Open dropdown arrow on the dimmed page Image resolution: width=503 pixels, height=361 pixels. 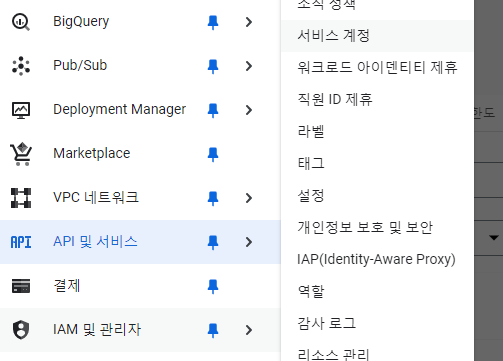[494, 238]
